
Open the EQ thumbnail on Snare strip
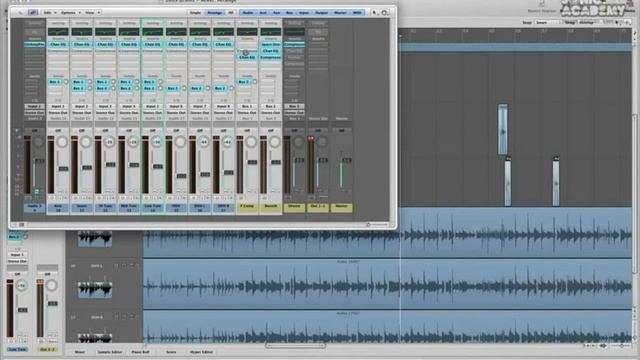[x=82, y=31]
